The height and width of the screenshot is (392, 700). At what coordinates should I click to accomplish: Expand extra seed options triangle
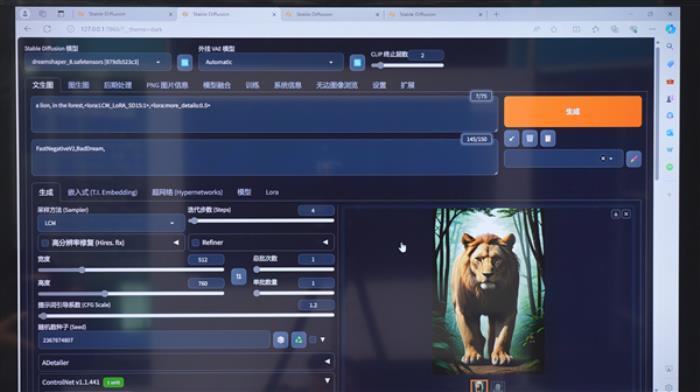pyautogui.click(x=323, y=340)
